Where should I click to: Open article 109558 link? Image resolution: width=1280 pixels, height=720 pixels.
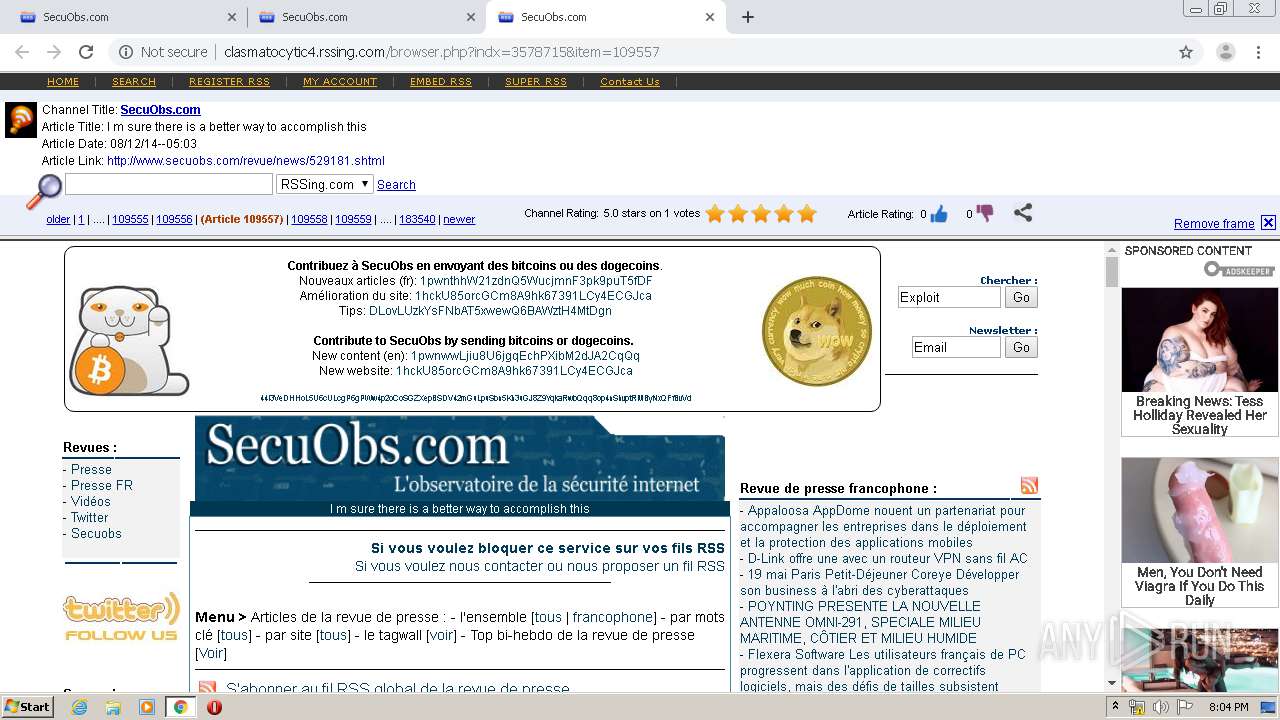(x=310, y=220)
